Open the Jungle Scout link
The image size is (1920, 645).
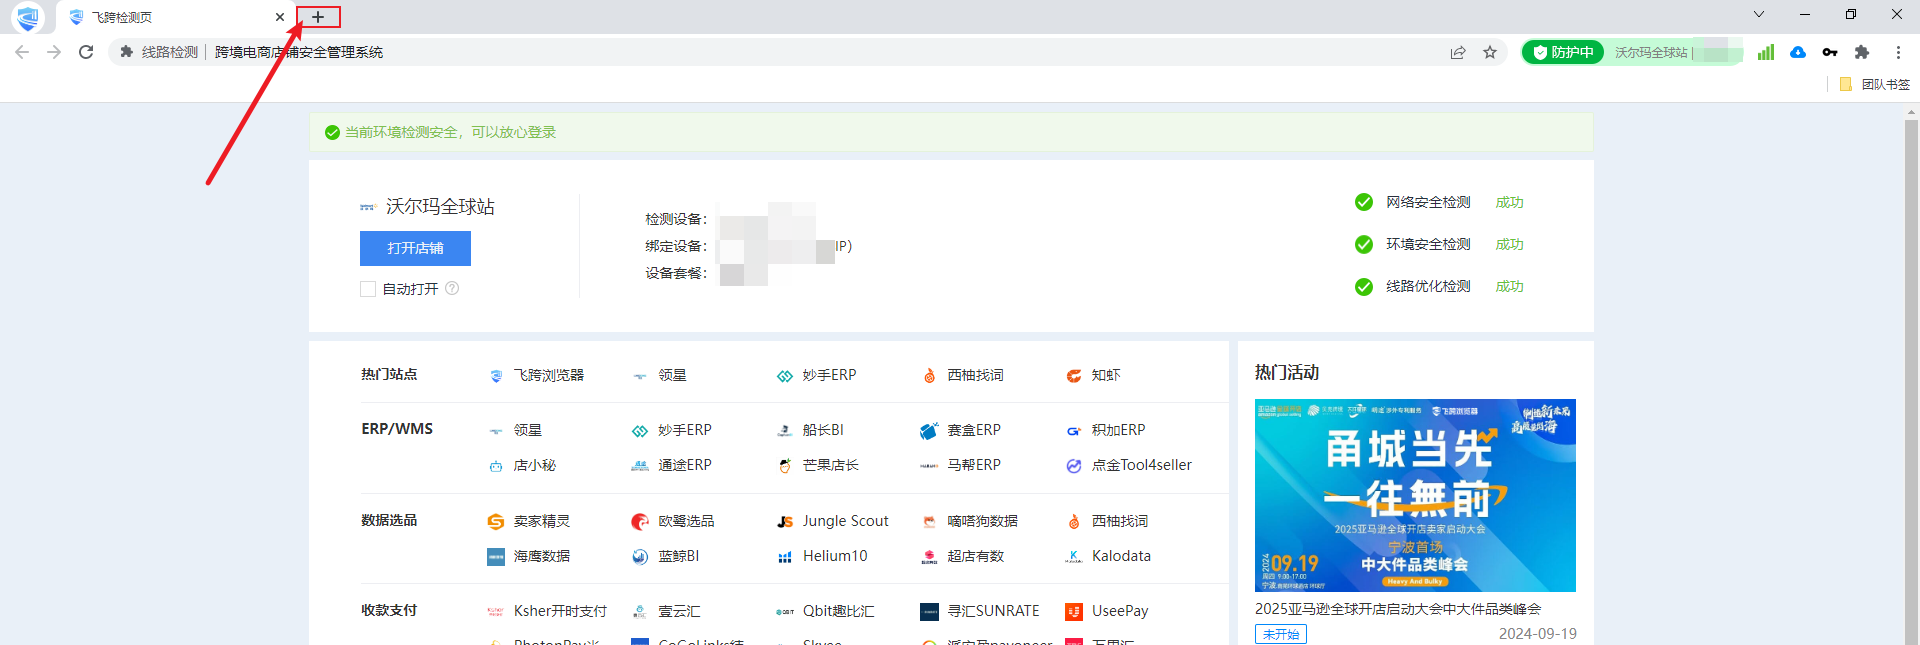tap(844, 521)
